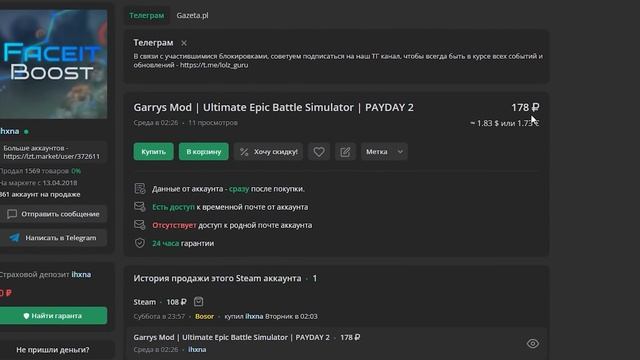Viewport: 640px width, 360px height.
Task: Click the Отправить сообщение button
Action: (53, 214)
